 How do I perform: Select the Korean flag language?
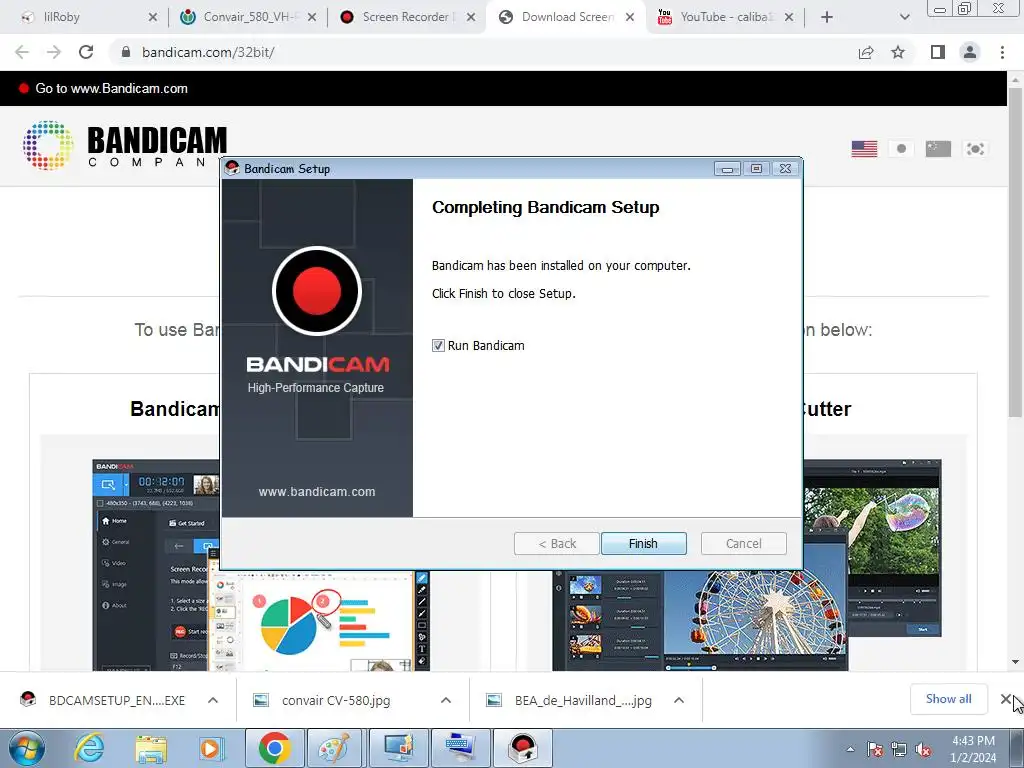(x=976, y=149)
